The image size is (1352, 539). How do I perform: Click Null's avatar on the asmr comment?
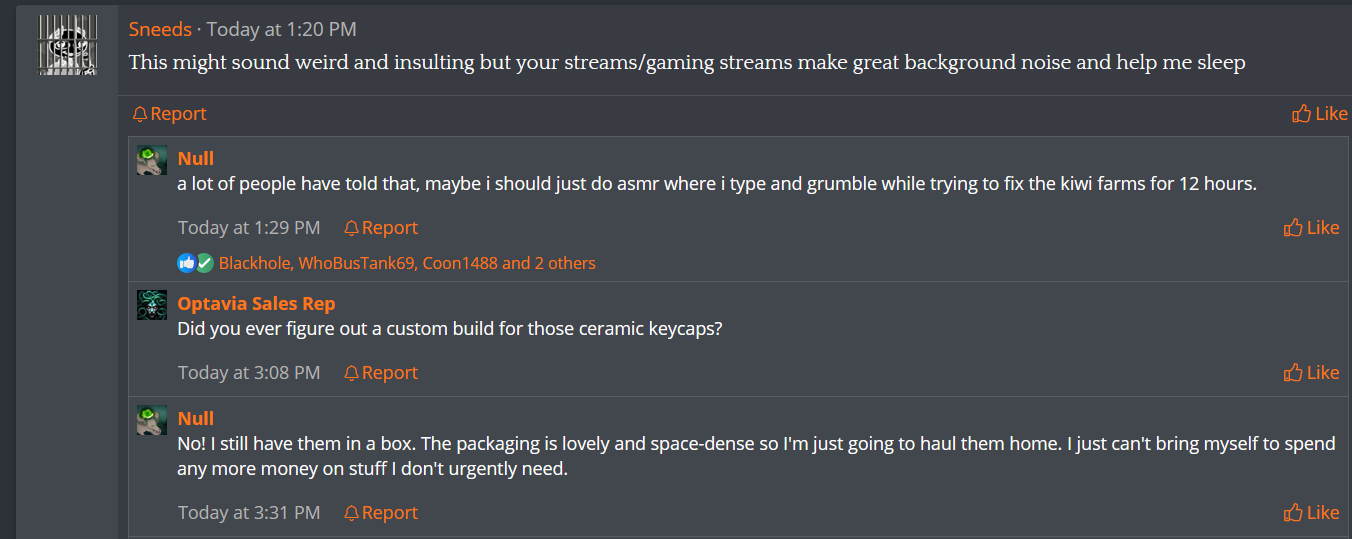pyautogui.click(x=152, y=160)
